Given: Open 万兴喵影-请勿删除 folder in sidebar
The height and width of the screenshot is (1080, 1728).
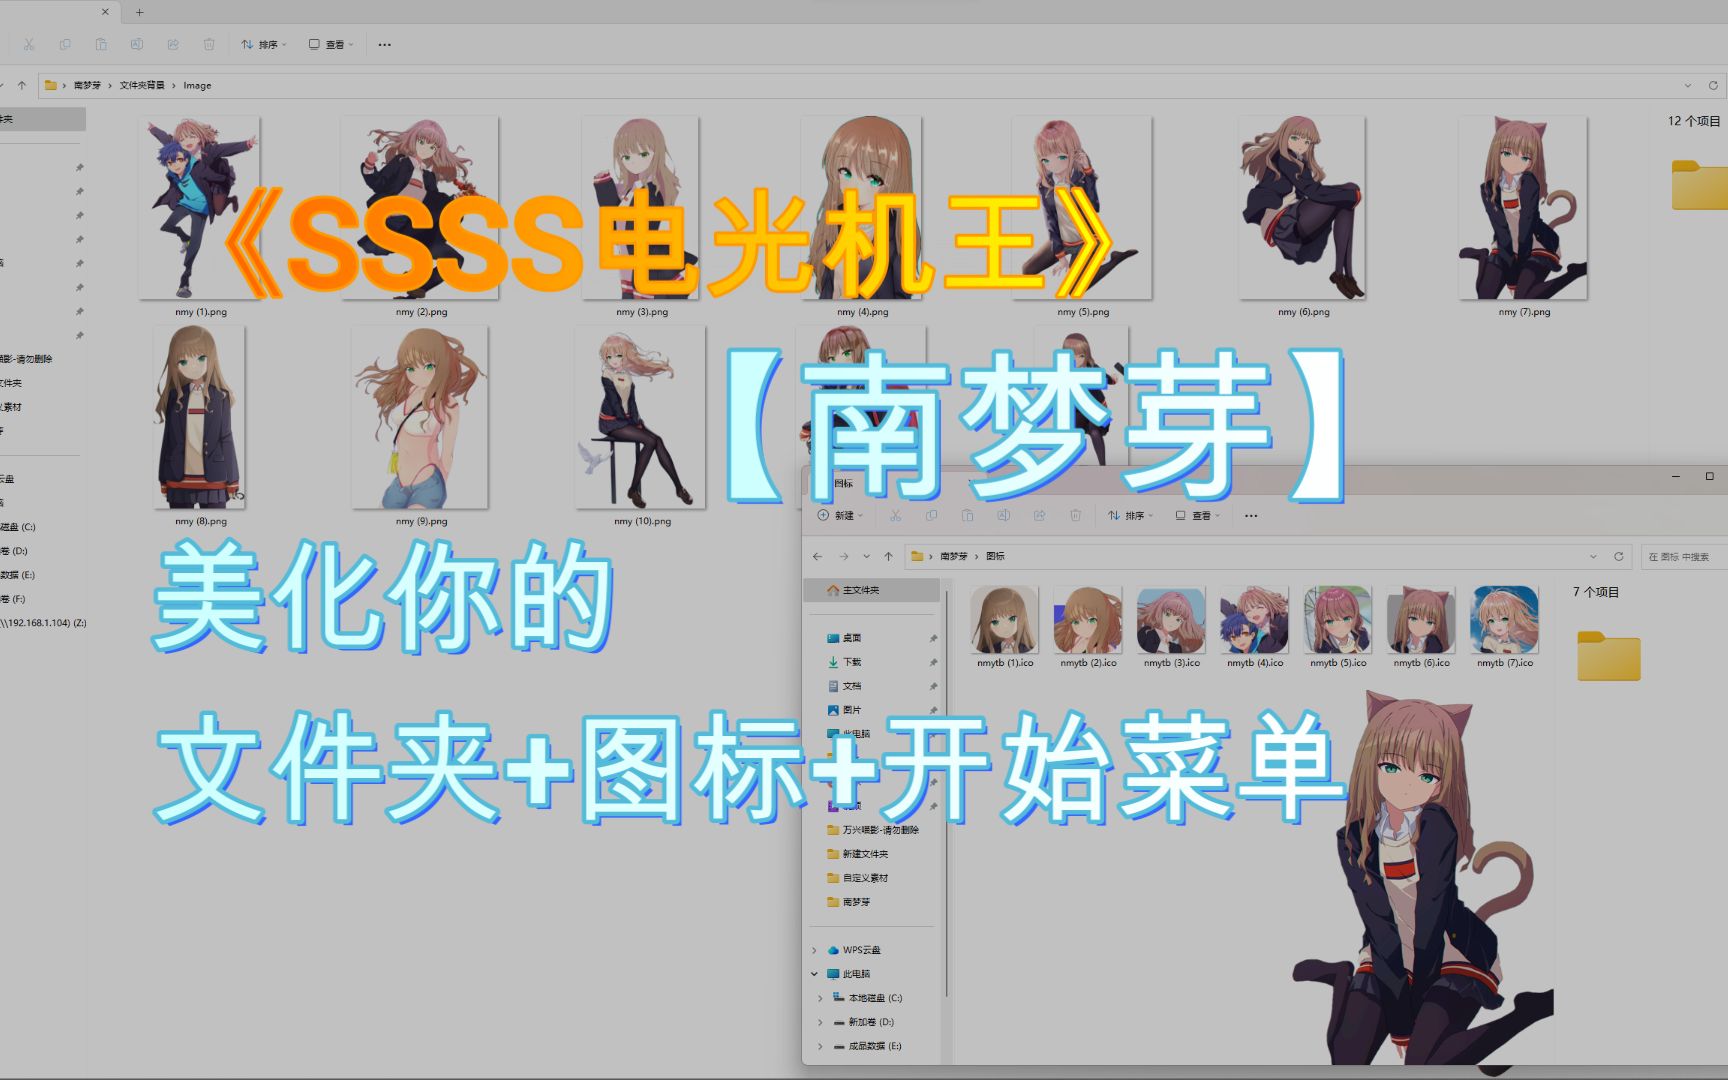Looking at the screenshot, I should tap(872, 830).
